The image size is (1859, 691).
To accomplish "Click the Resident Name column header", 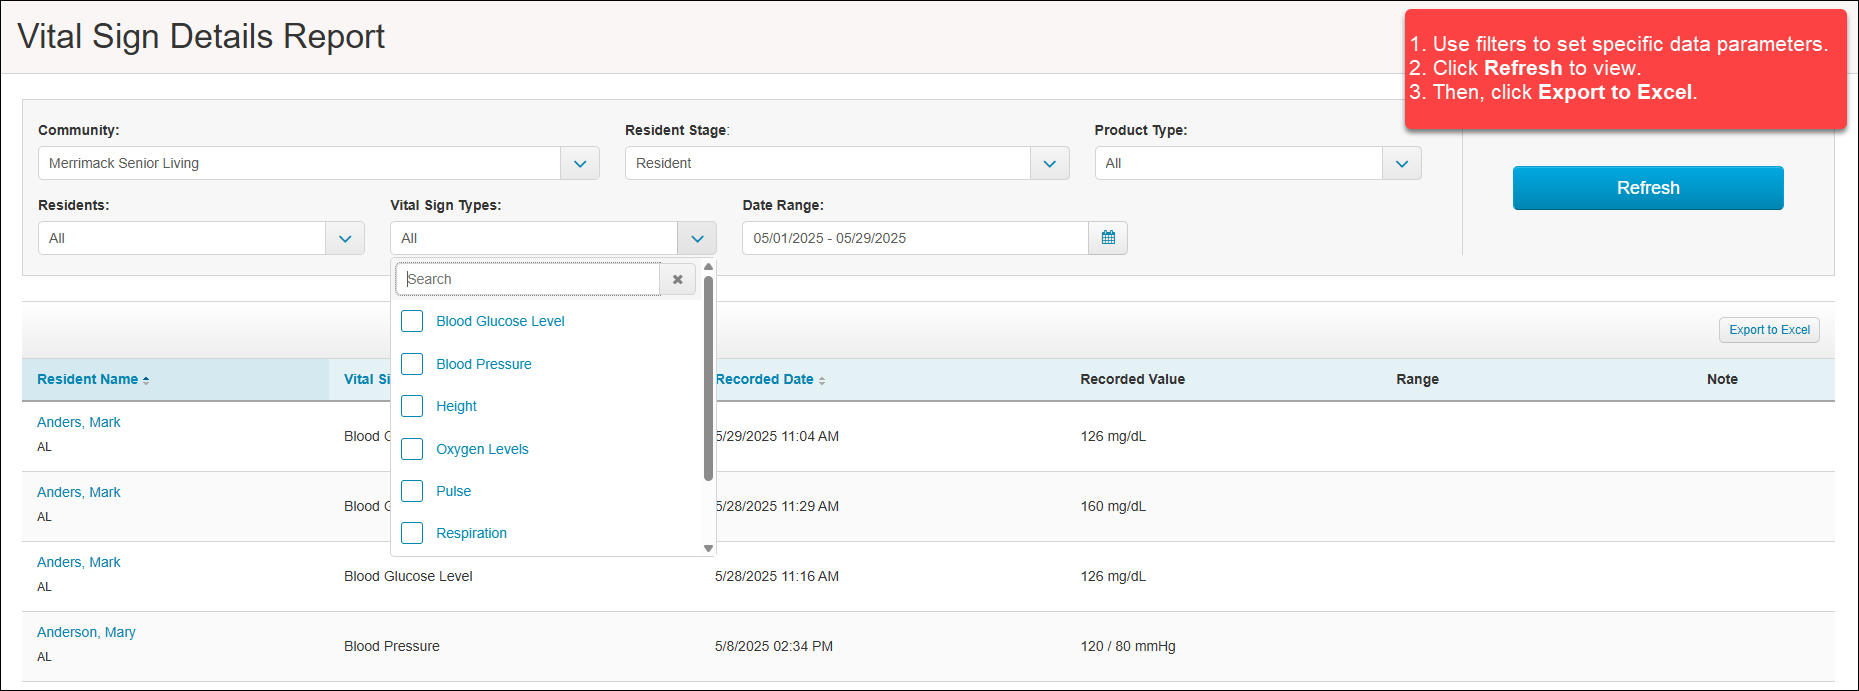I will pos(175,379).
